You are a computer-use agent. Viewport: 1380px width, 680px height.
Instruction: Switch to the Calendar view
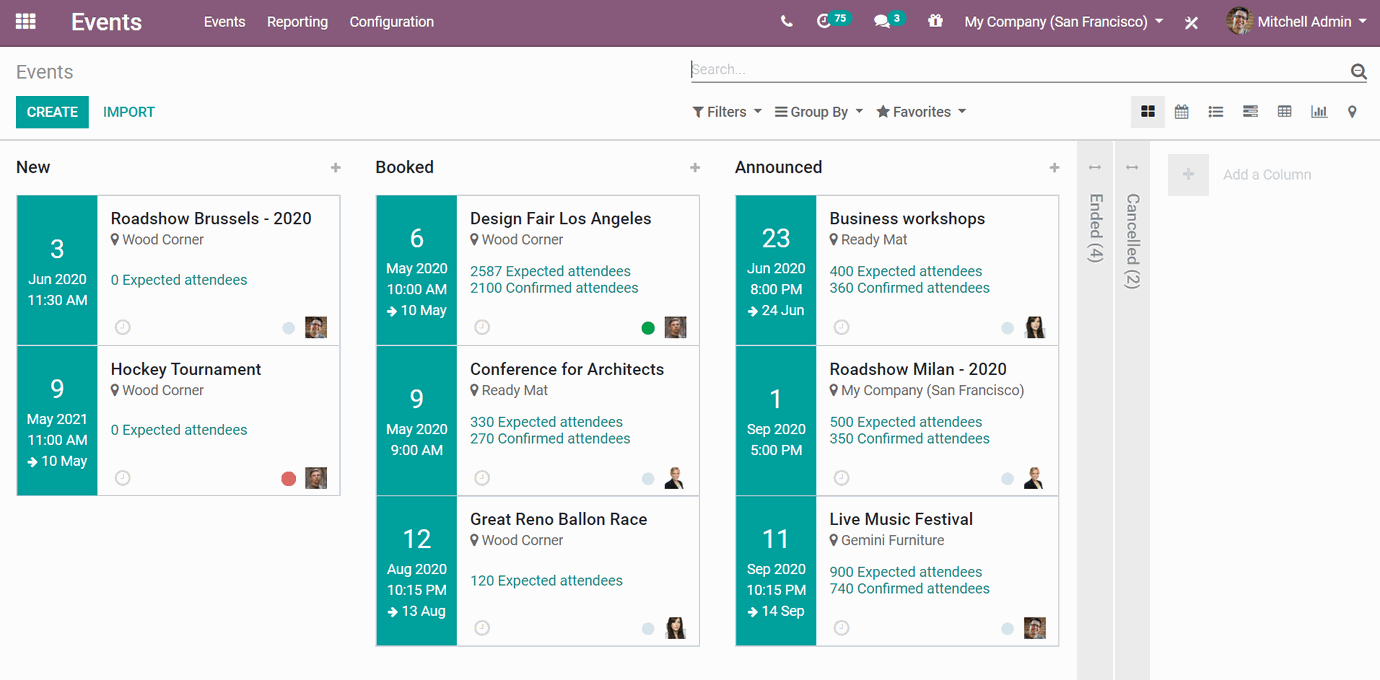coord(1181,111)
